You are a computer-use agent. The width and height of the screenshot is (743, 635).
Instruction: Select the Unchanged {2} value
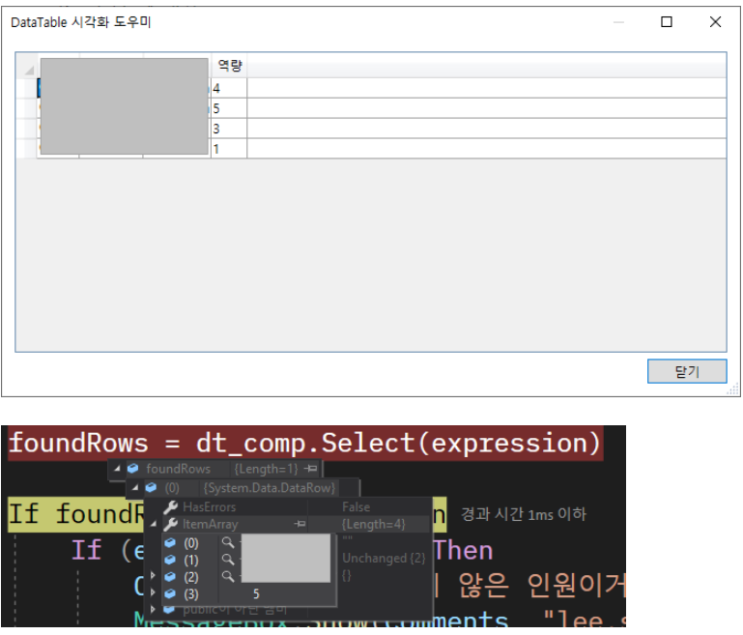point(384,558)
